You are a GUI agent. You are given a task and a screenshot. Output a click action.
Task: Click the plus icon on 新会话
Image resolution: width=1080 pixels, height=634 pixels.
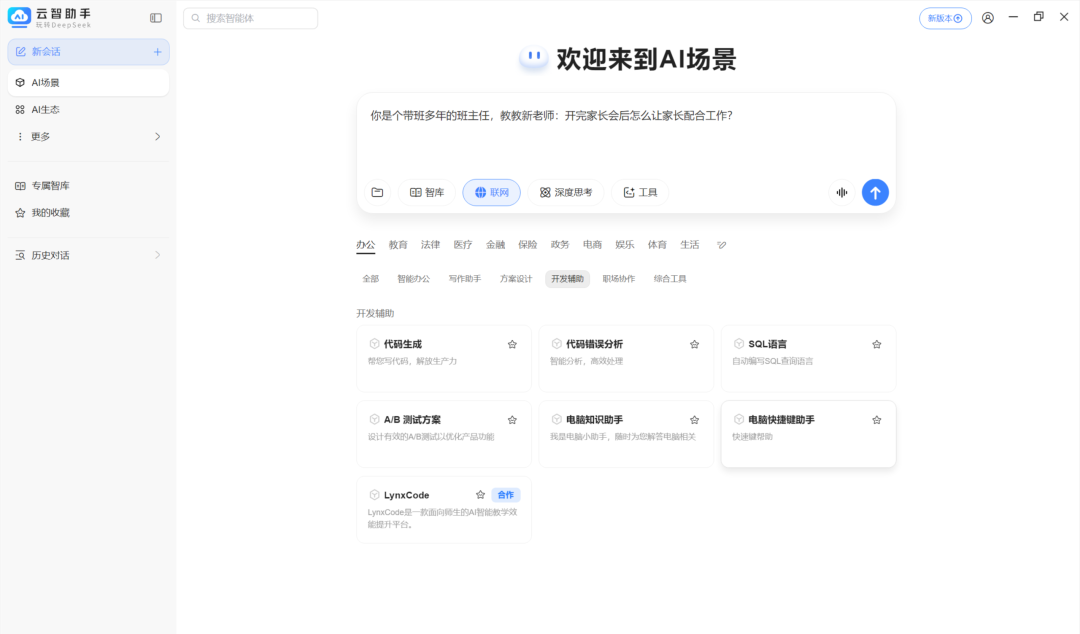[x=157, y=52]
